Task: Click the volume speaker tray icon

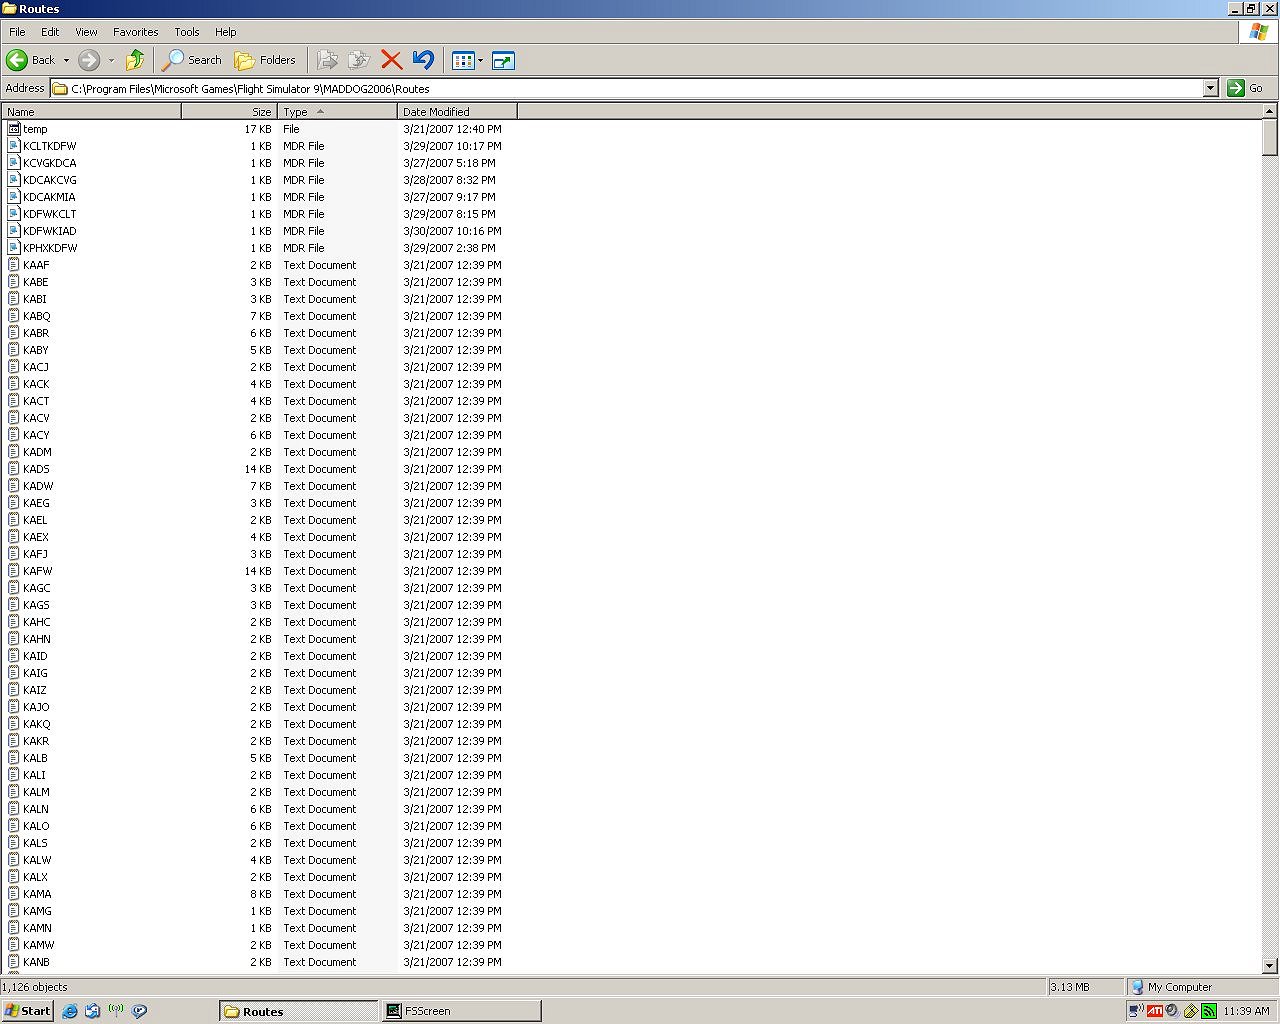Action: point(1172,1011)
